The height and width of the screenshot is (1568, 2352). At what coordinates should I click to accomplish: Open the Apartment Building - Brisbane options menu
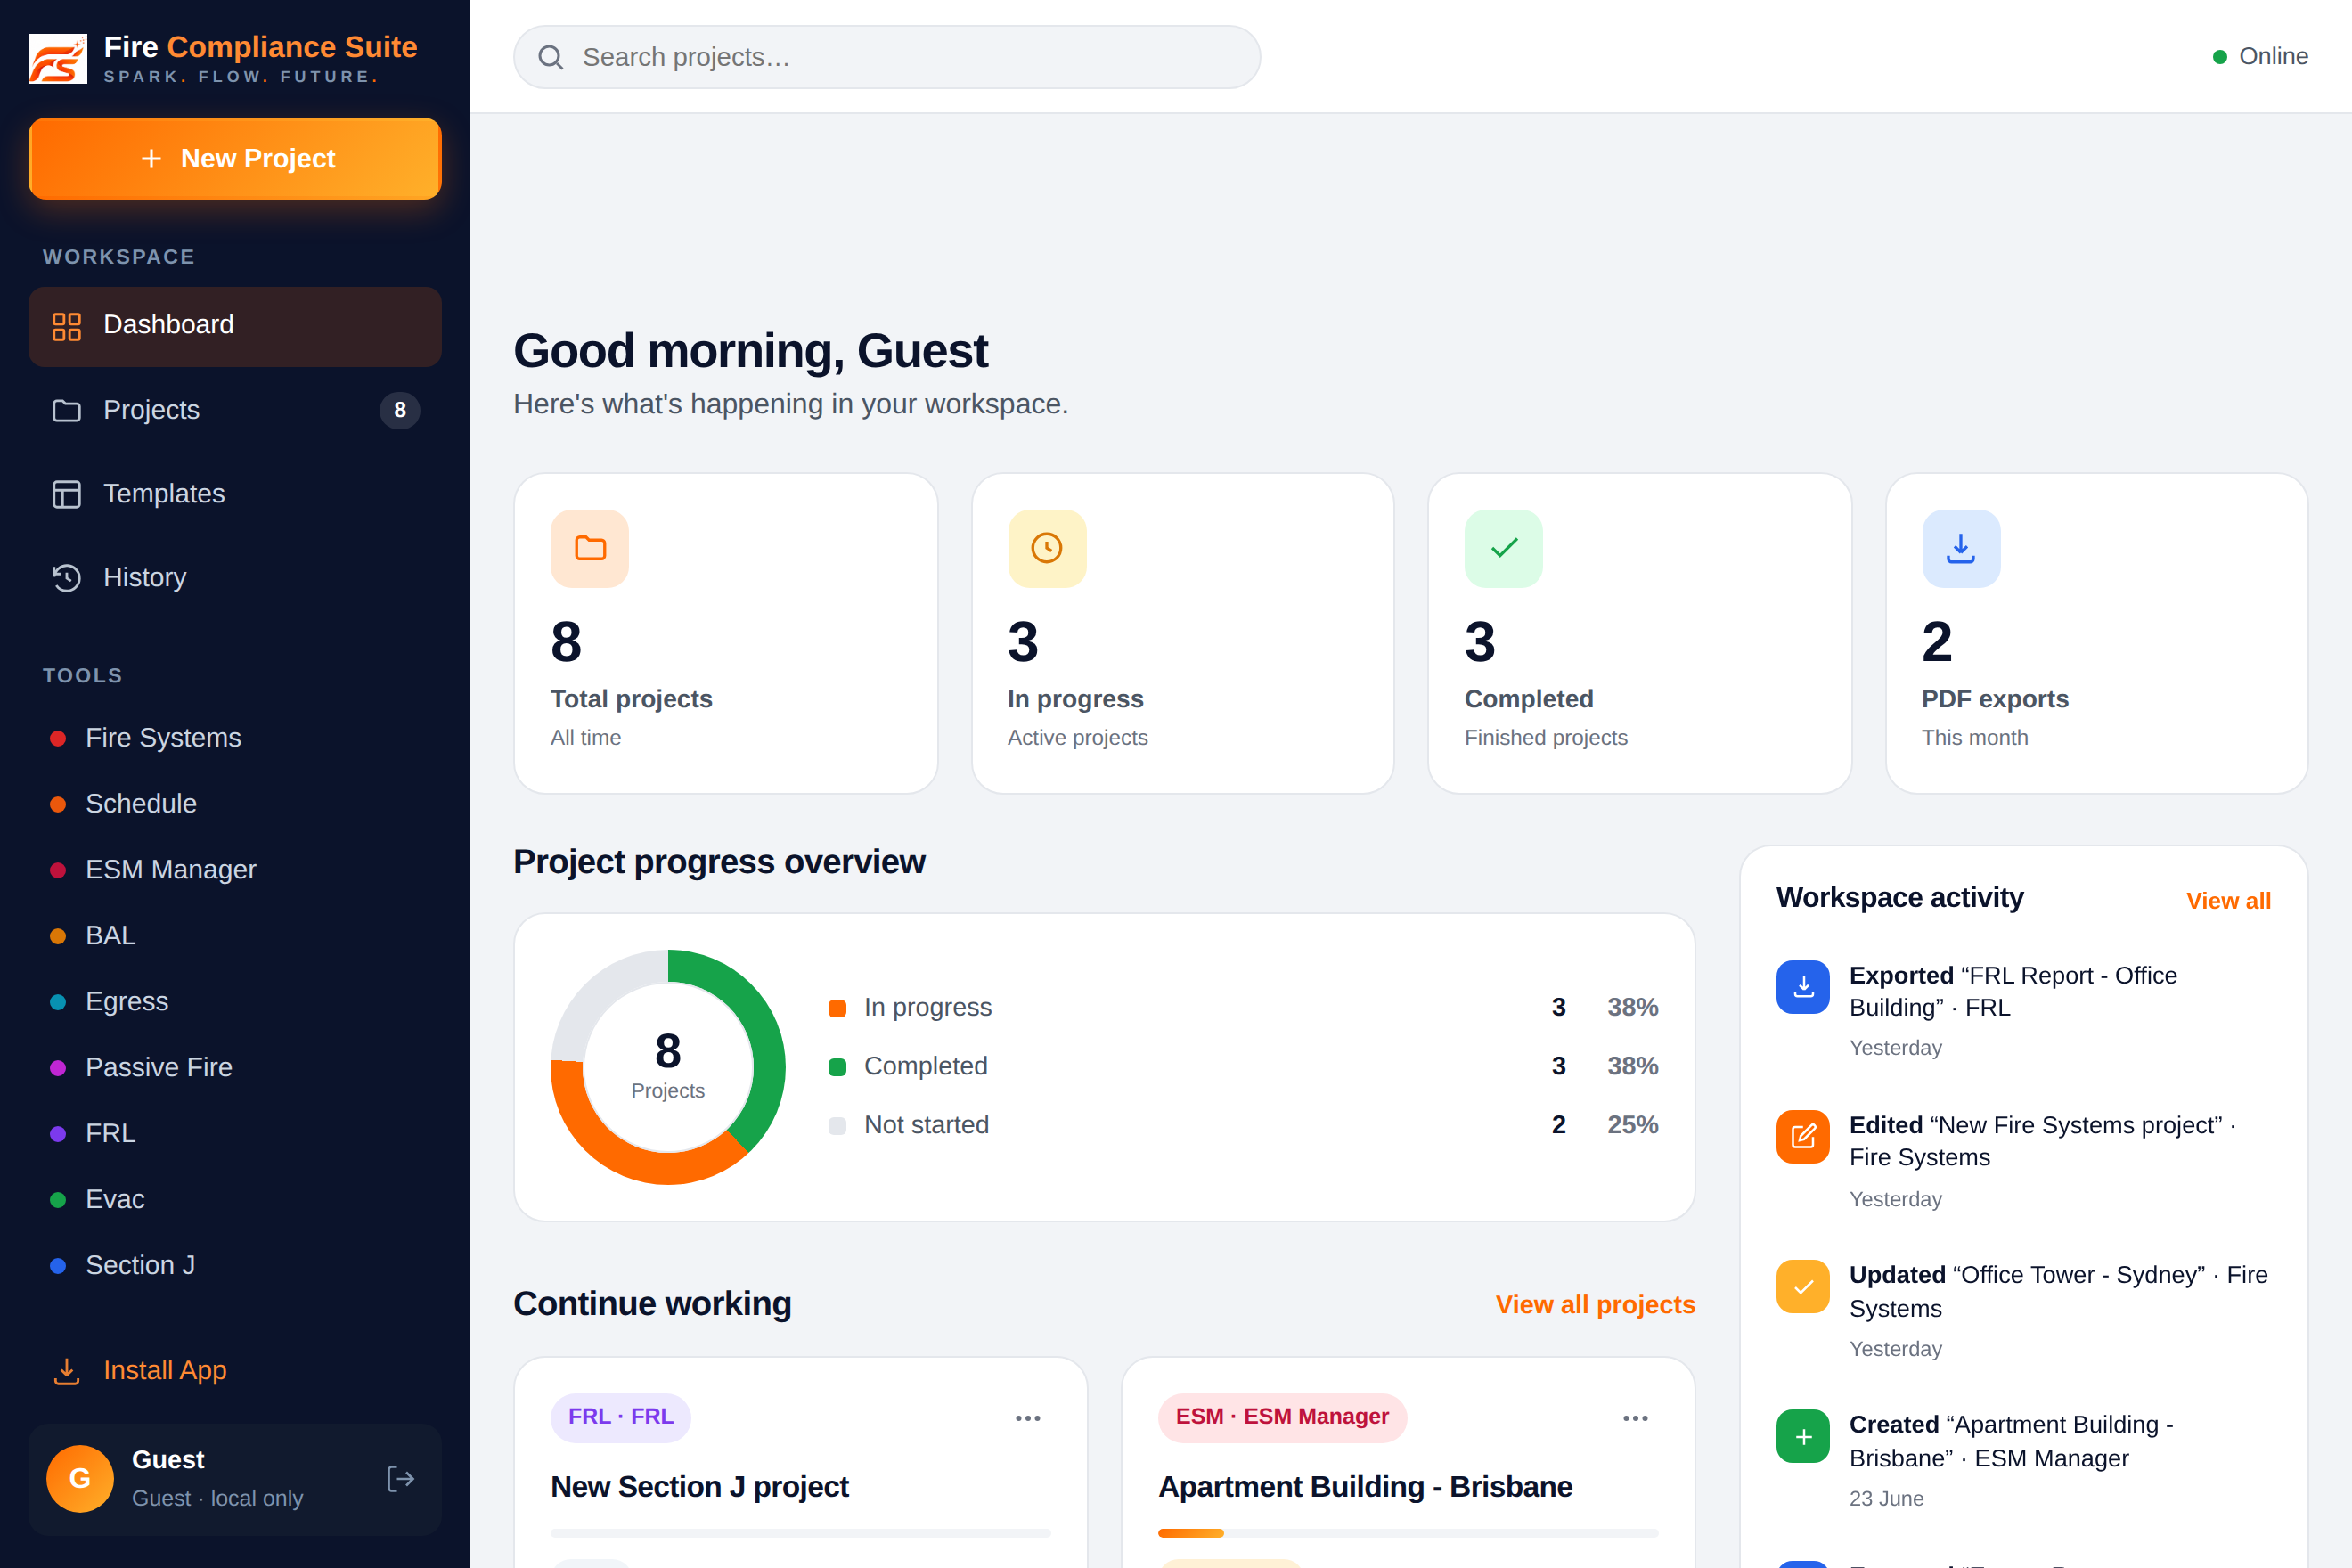(x=1636, y=1418)
